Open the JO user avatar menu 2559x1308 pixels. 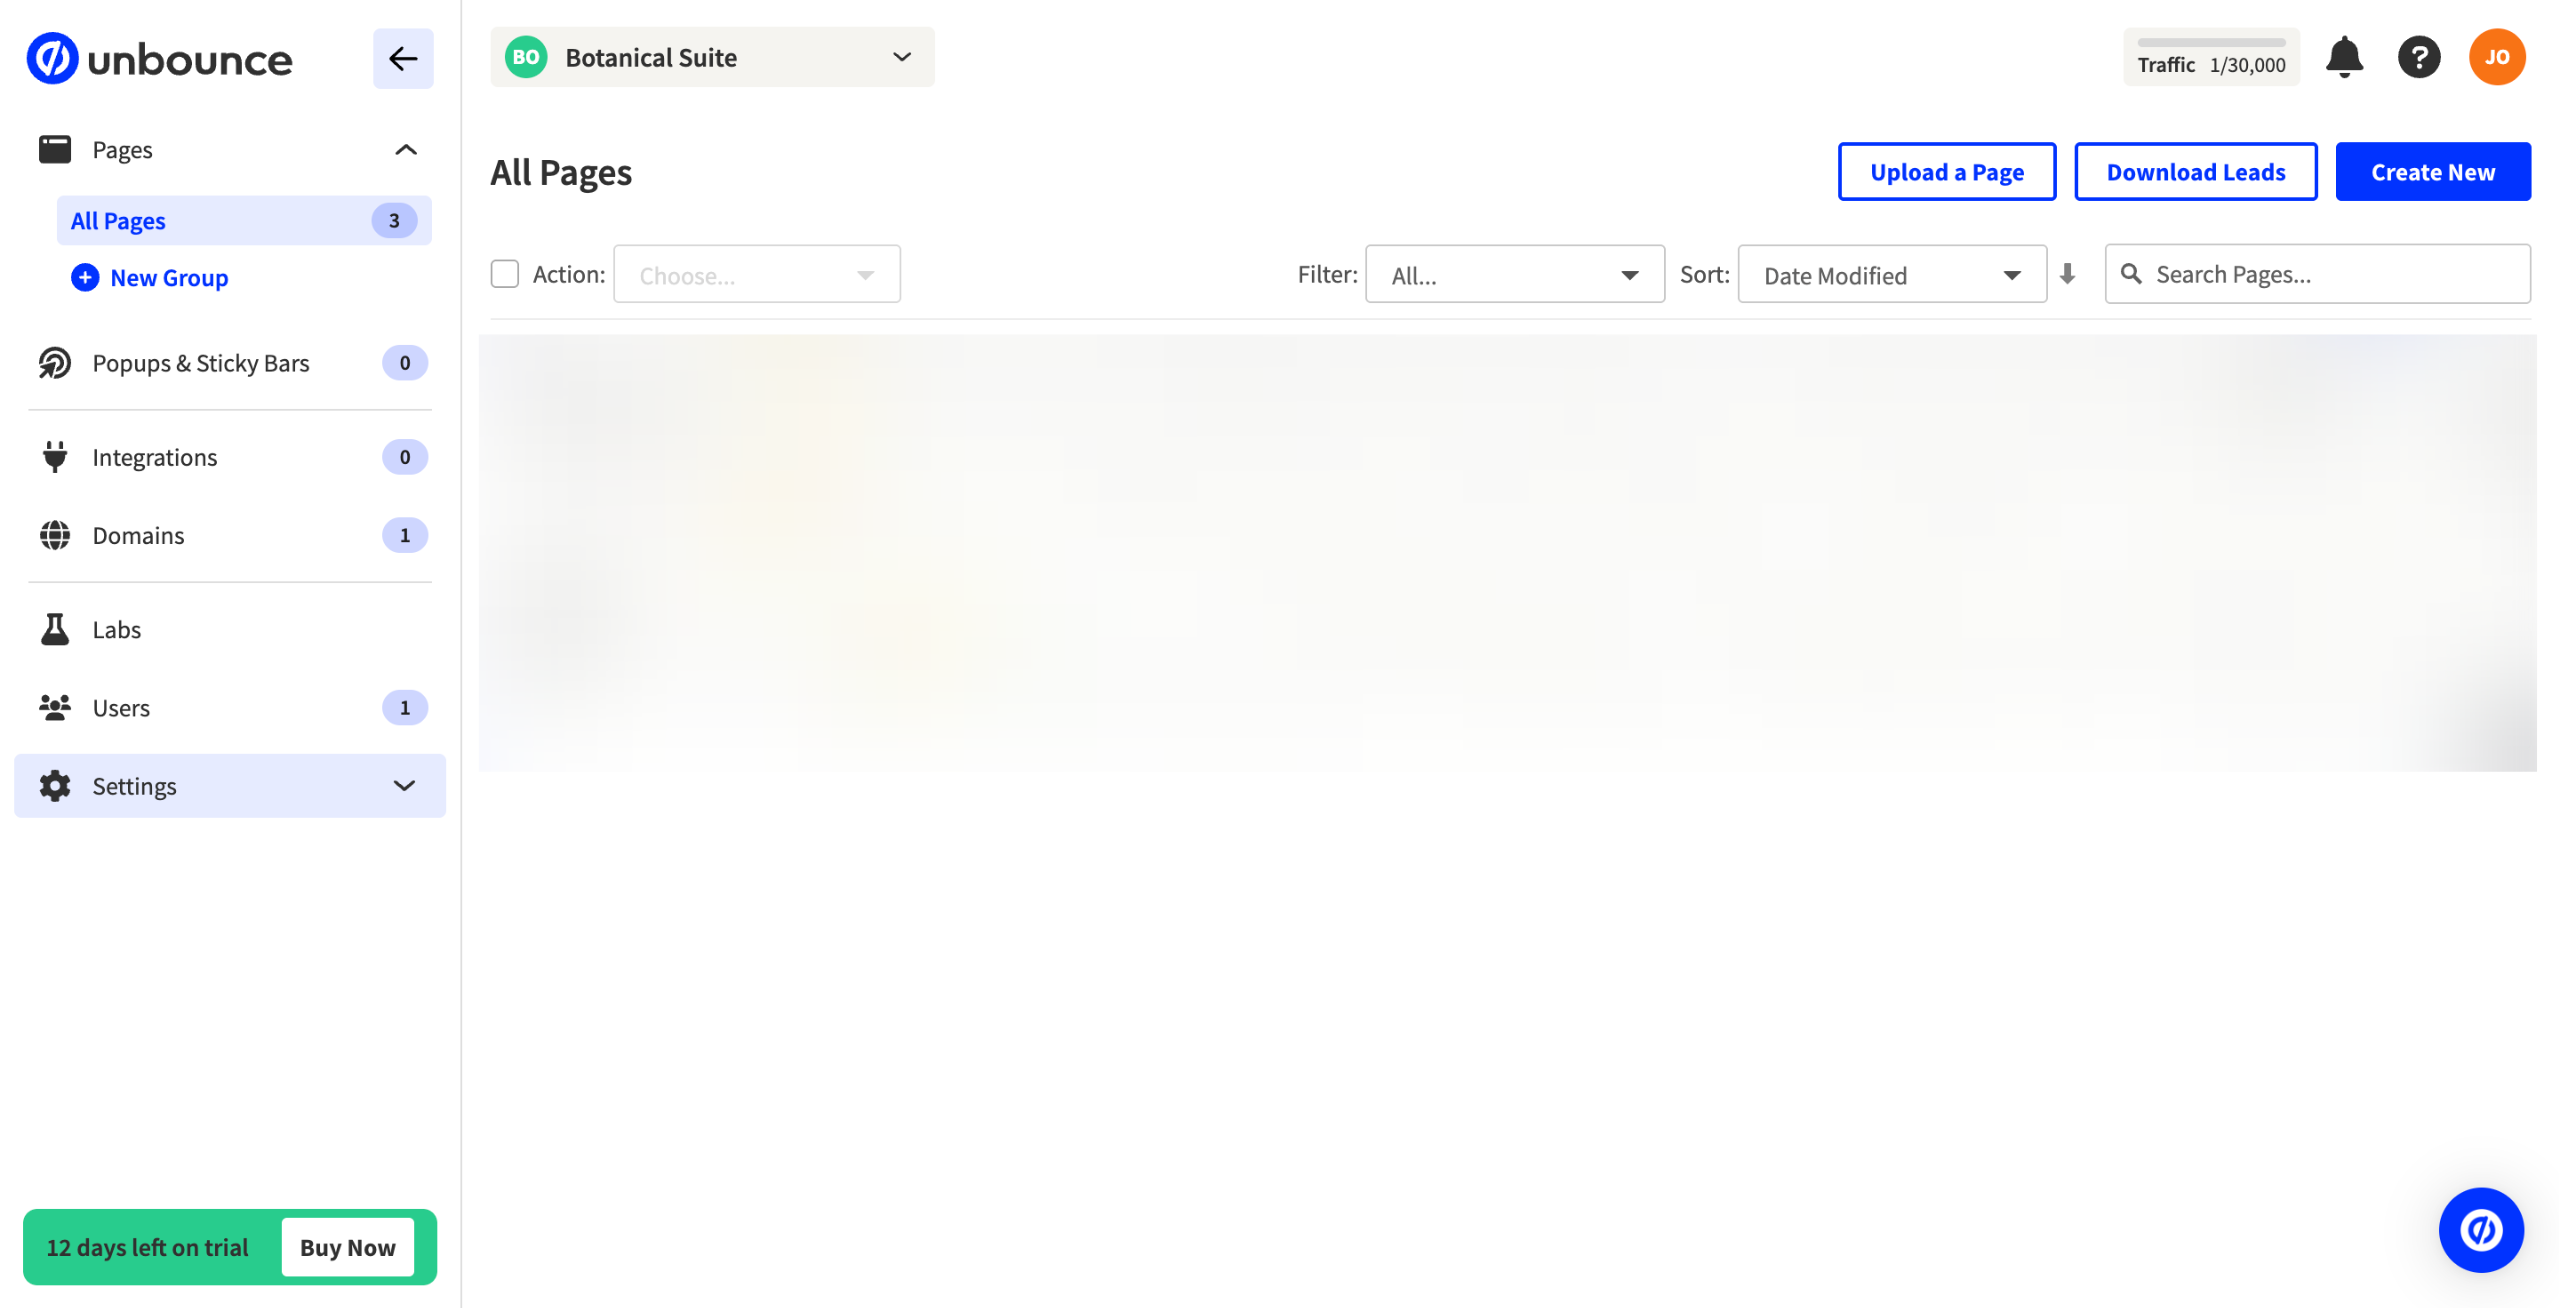coord(2496,57)
